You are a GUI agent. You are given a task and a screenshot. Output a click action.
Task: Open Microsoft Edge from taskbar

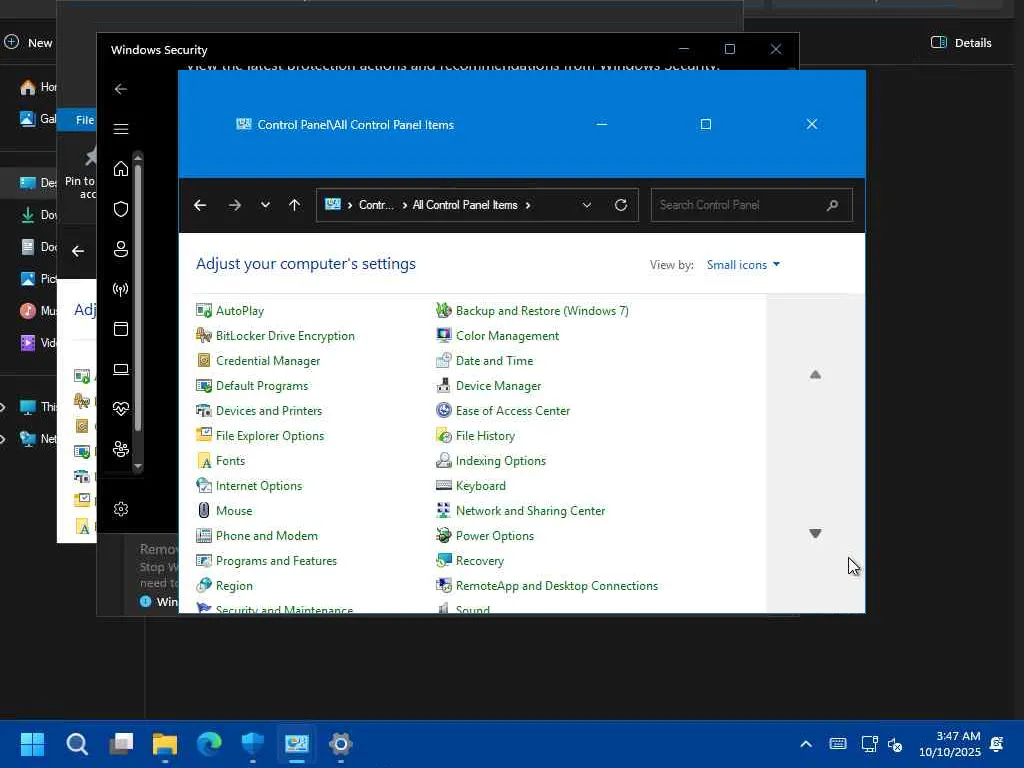click(209, 744)
